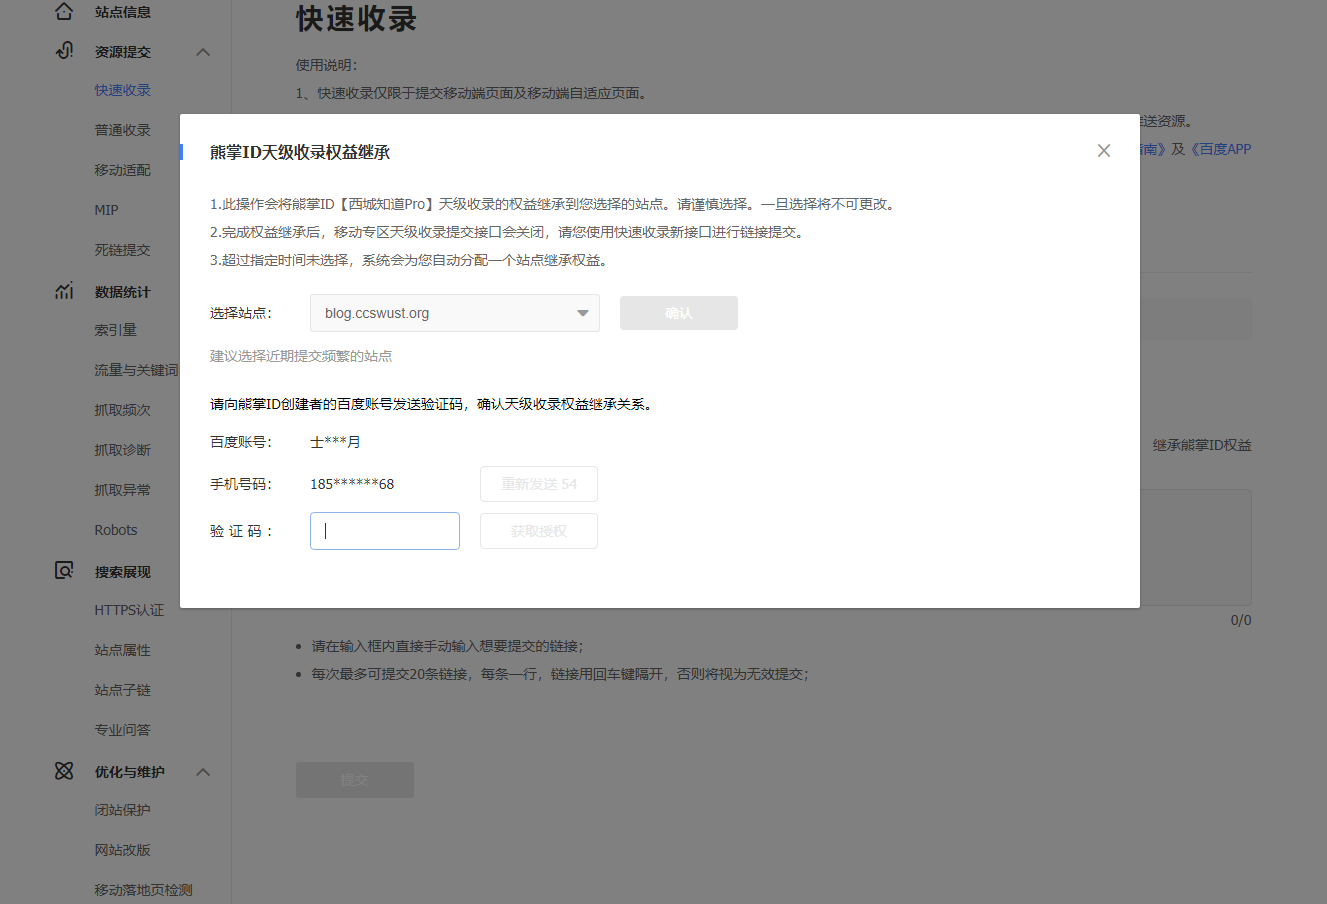Open the 选择站点 dropdown showing blog.ccswust.org
1327x904 pixels.
click(x=455, y=313)
